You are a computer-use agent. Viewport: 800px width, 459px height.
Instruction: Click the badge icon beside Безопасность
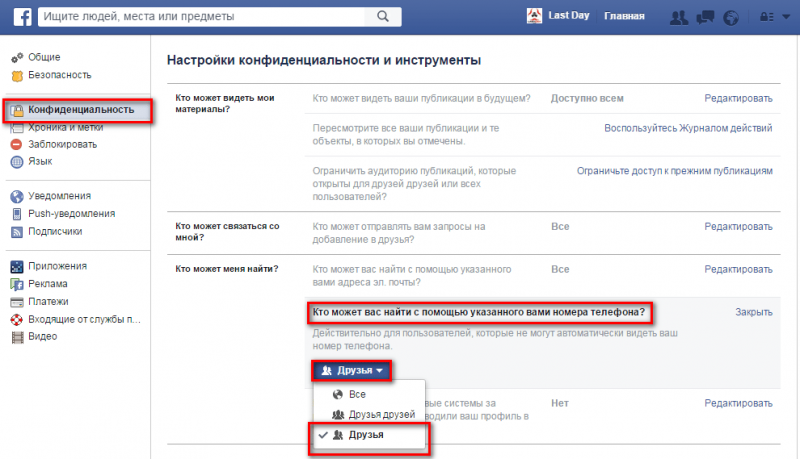(17, 76)
